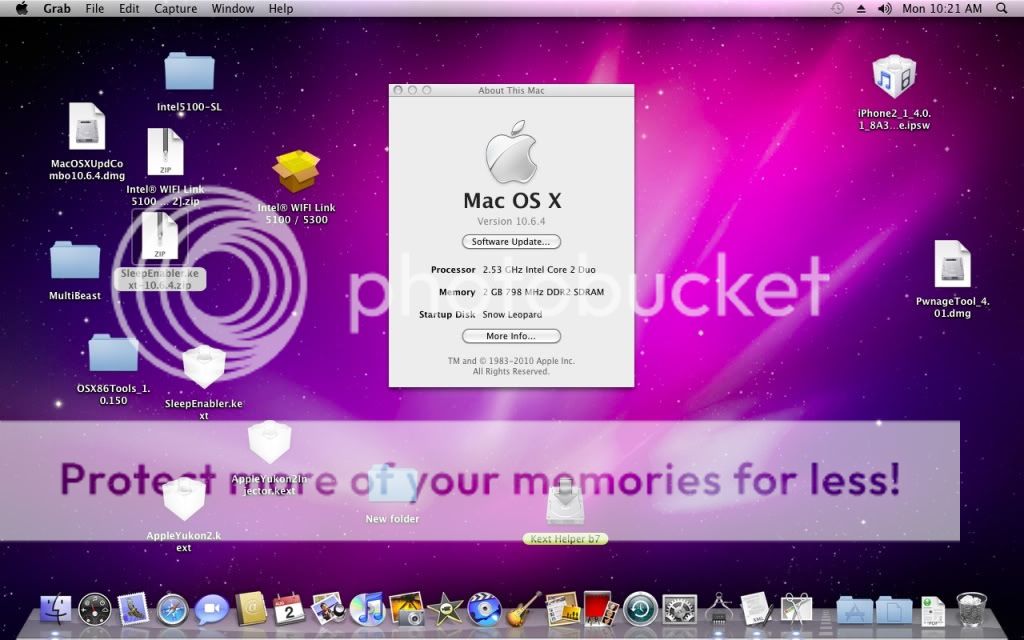Open Finder from the Dock
The image size is (1024, 640).
pos(56,608)
